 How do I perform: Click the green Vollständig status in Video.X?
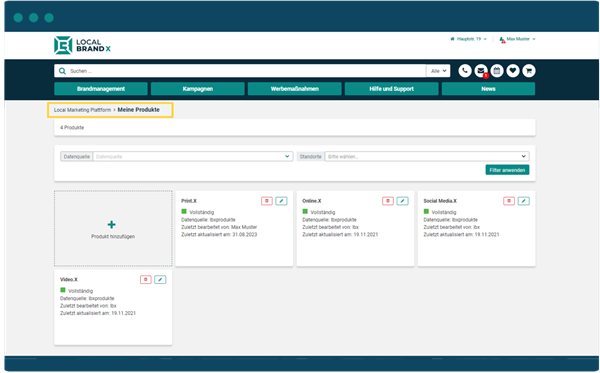pos(77,291)
